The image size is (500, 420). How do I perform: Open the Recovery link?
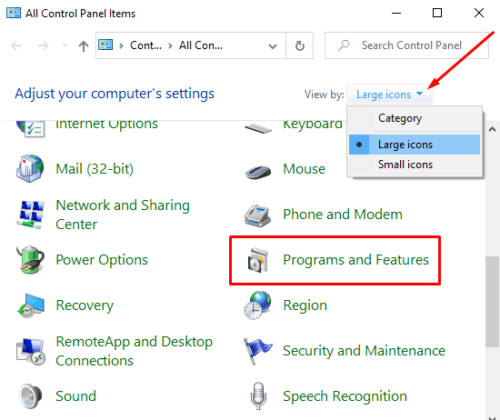[x=84, y=306]
